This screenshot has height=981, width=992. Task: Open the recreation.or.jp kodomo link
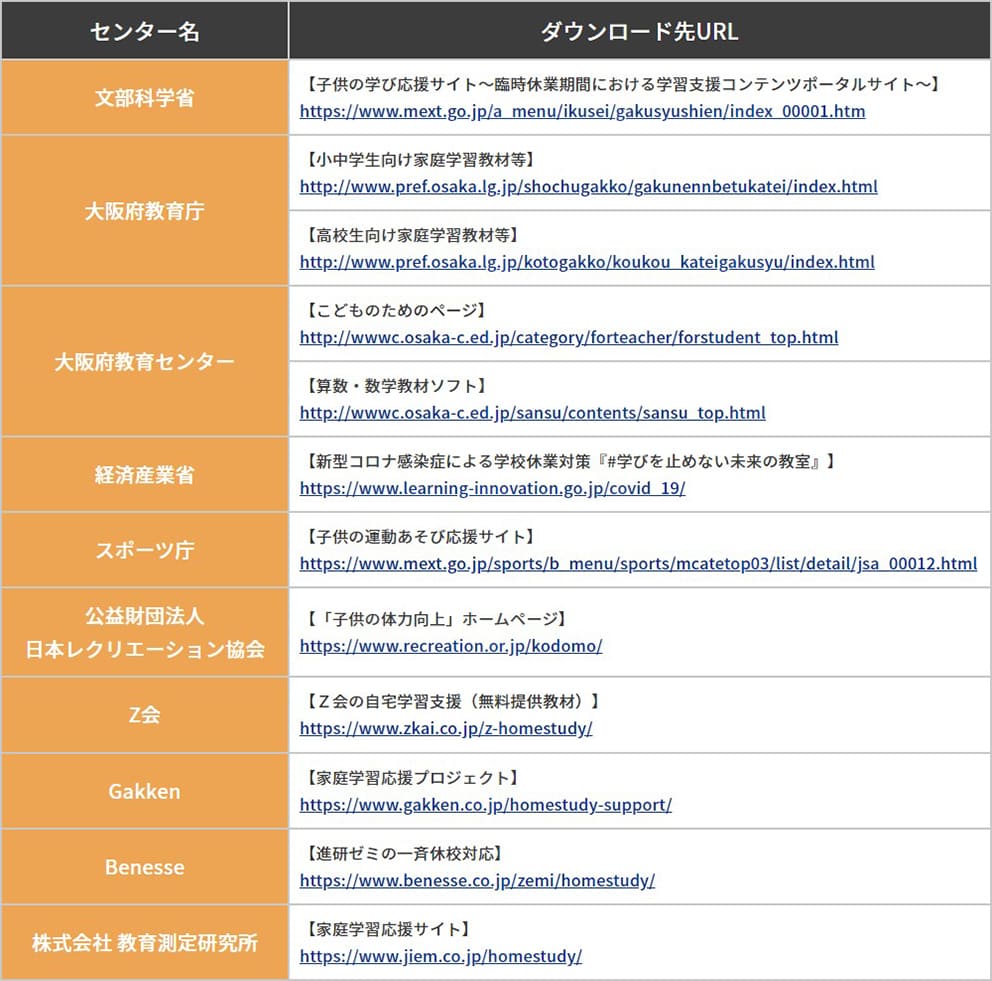451,646
